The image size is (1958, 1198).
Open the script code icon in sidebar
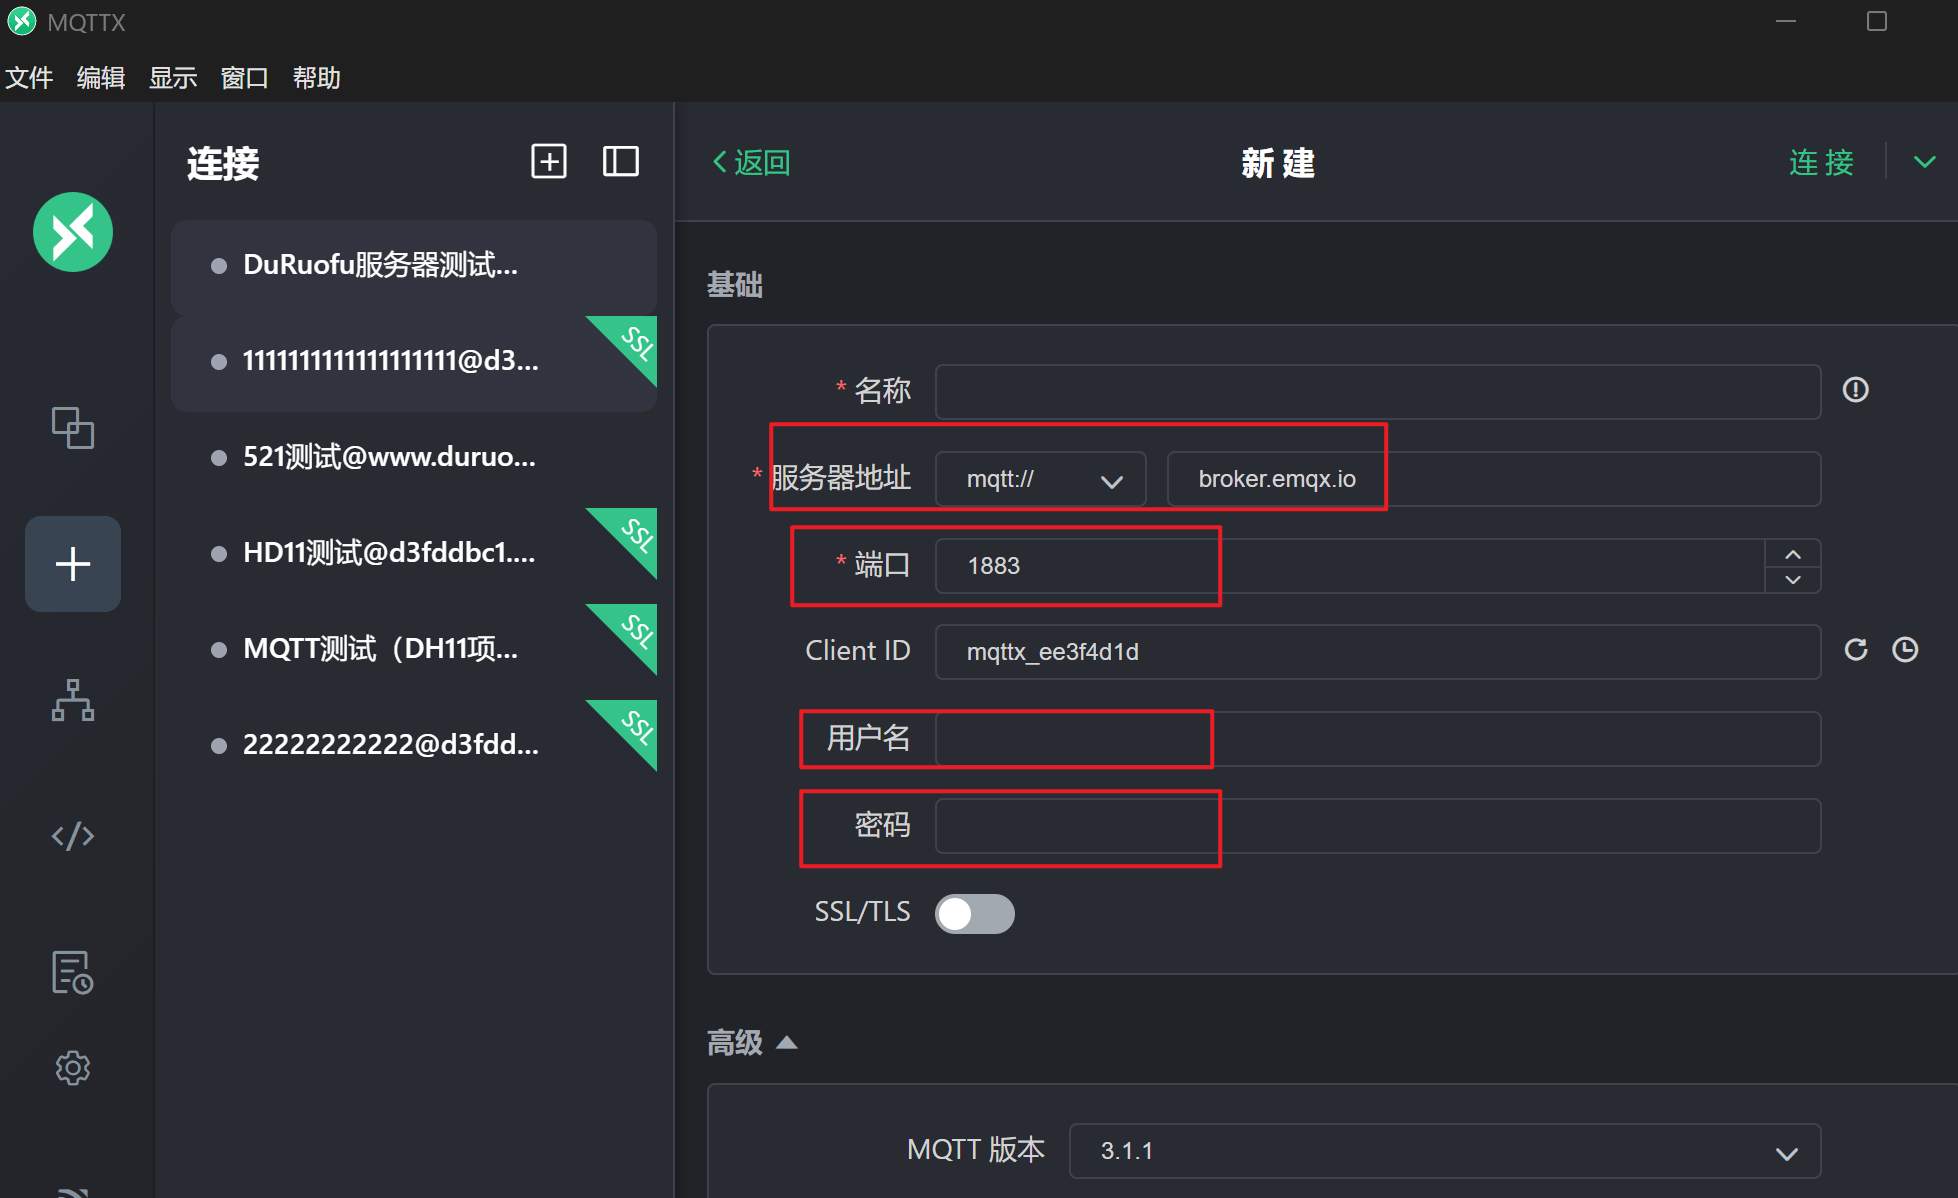(73, 836)
